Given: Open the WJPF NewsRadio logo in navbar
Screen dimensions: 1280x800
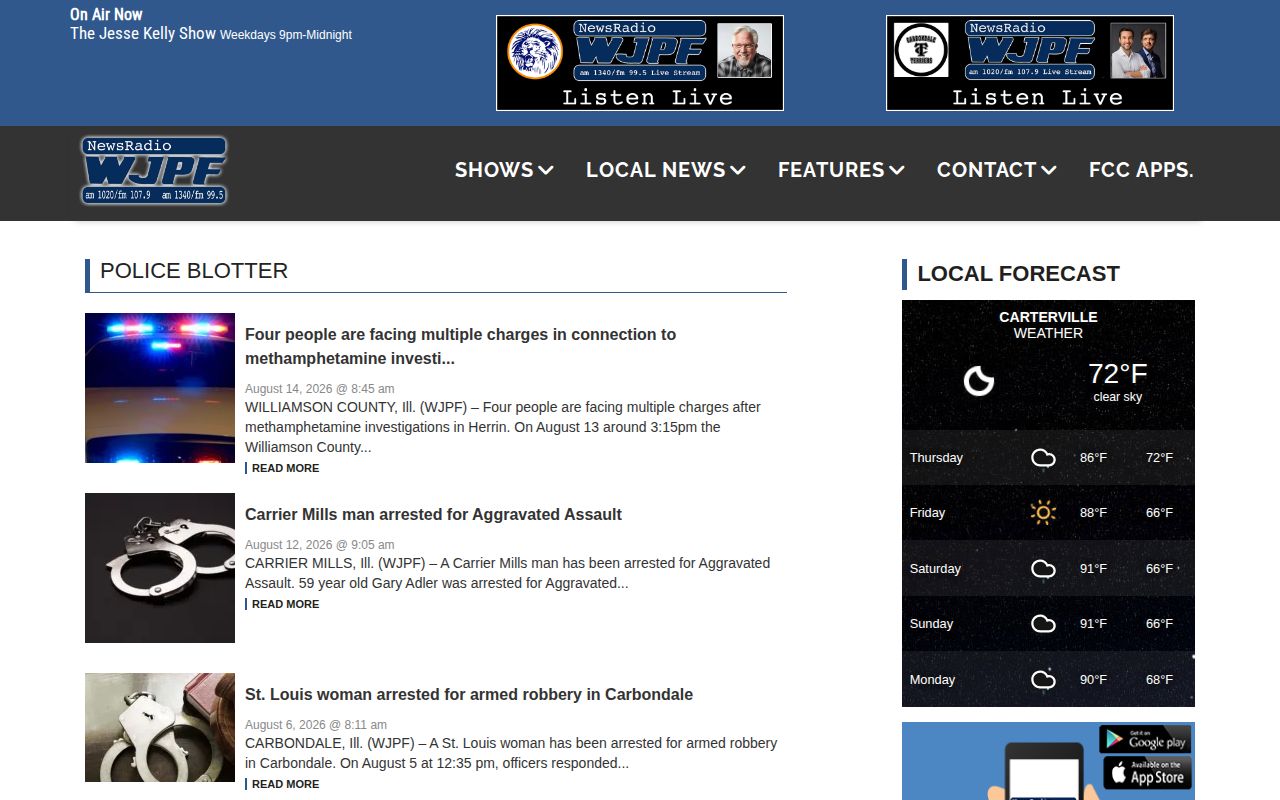Looking at the screenshot, I should coord(154,171).
